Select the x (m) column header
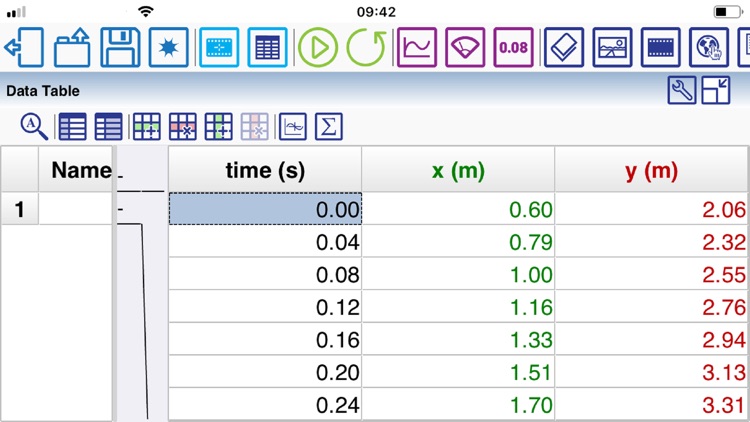 click(458, 170)
